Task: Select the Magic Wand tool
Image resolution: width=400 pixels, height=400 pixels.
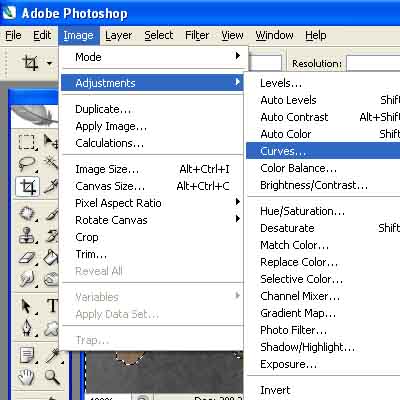Action: 51,163
